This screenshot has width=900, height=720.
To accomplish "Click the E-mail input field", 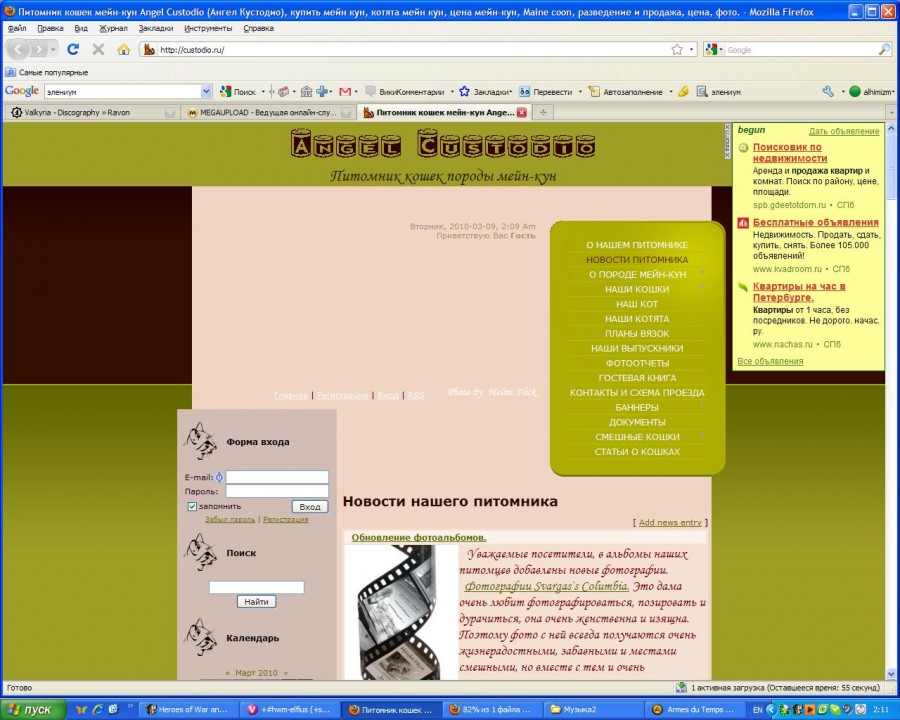I will [277, 477].
